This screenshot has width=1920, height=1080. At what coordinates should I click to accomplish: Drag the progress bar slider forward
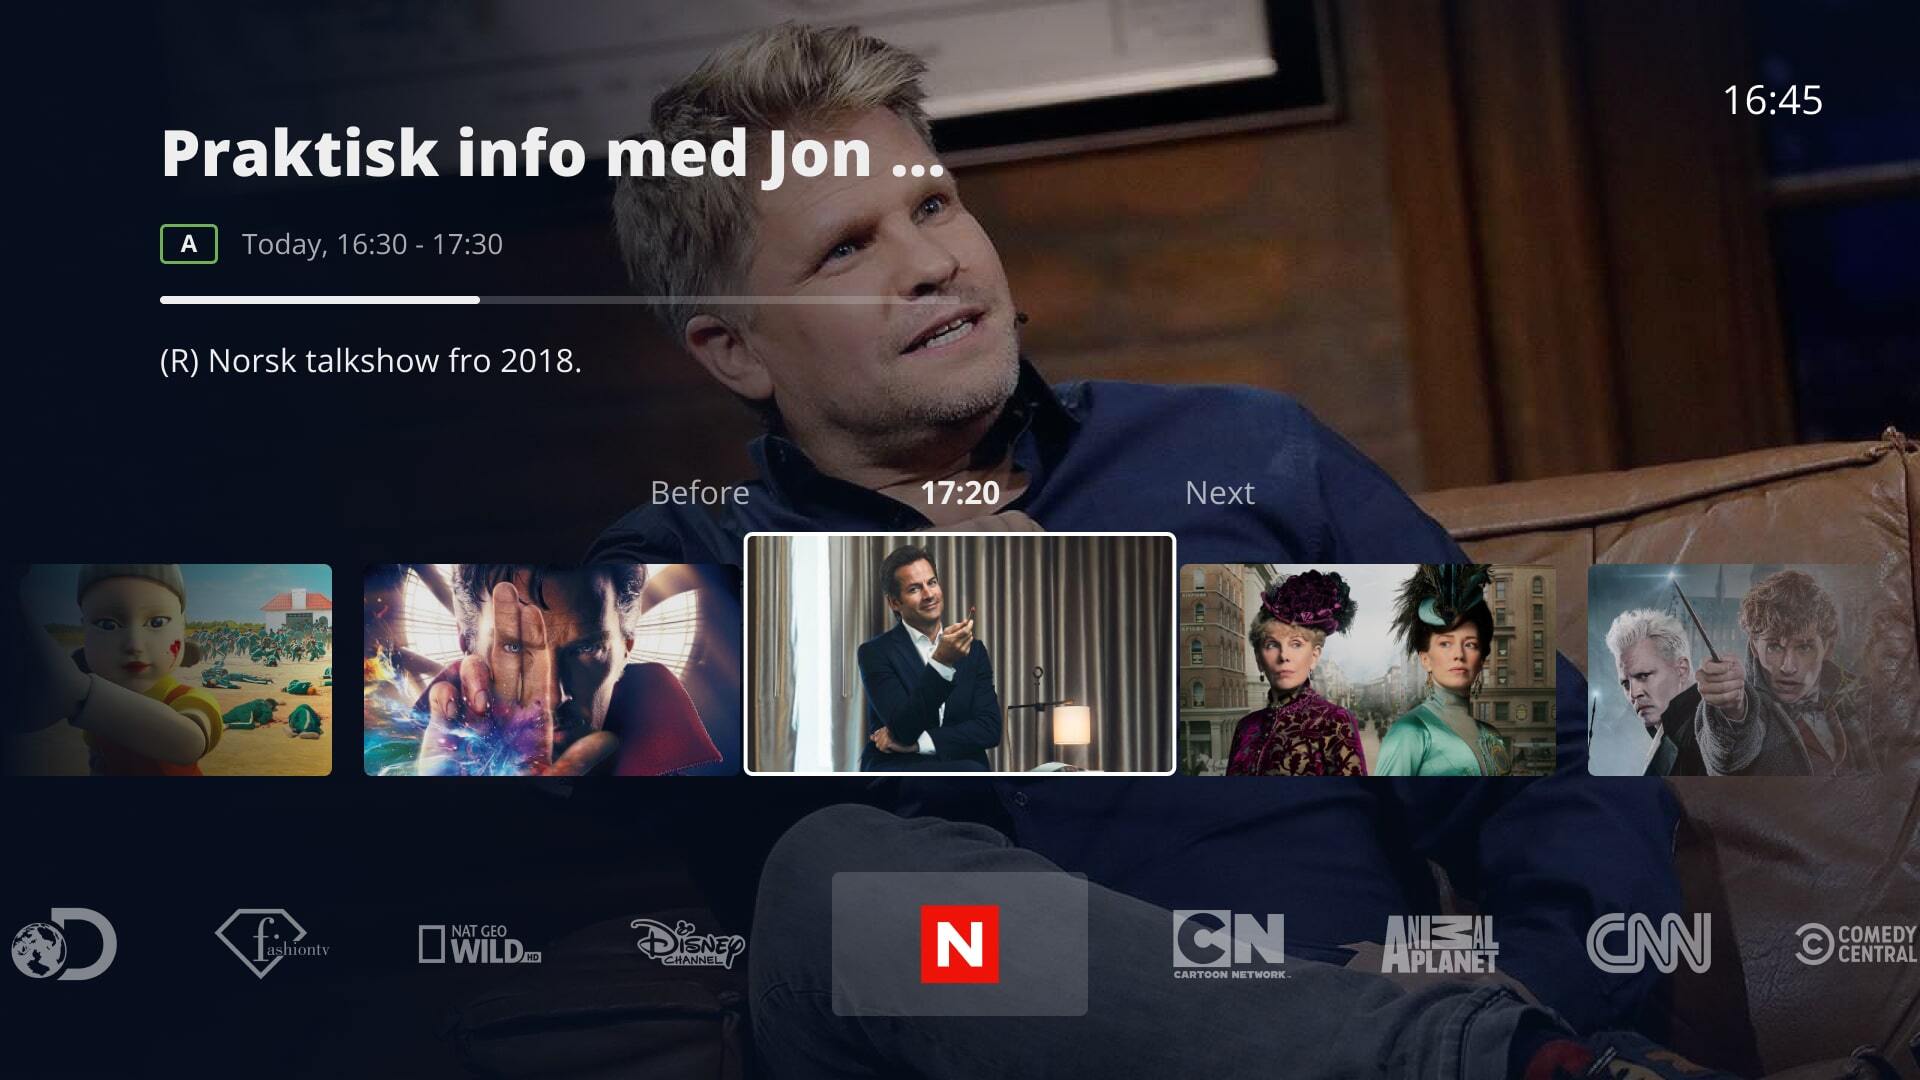[x=479, y=297]
